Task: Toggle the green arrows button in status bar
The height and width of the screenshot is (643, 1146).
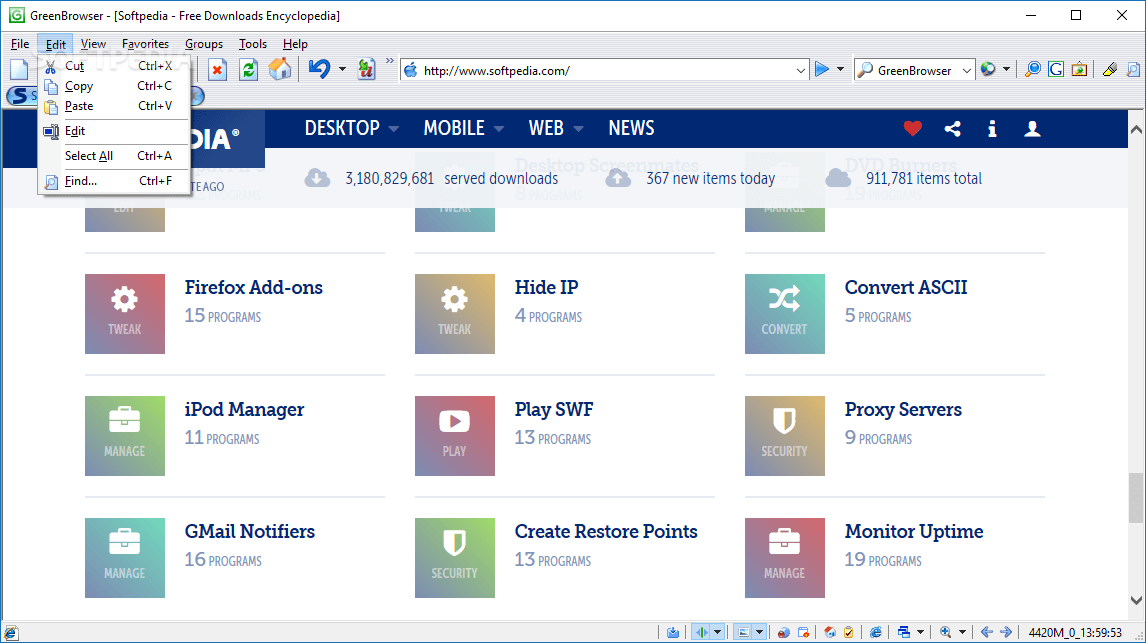Action: (701, 632)
